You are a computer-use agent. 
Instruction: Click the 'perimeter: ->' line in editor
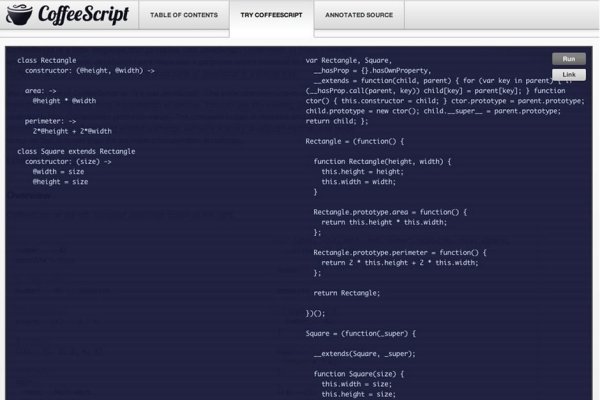click(x=51, y=121)
